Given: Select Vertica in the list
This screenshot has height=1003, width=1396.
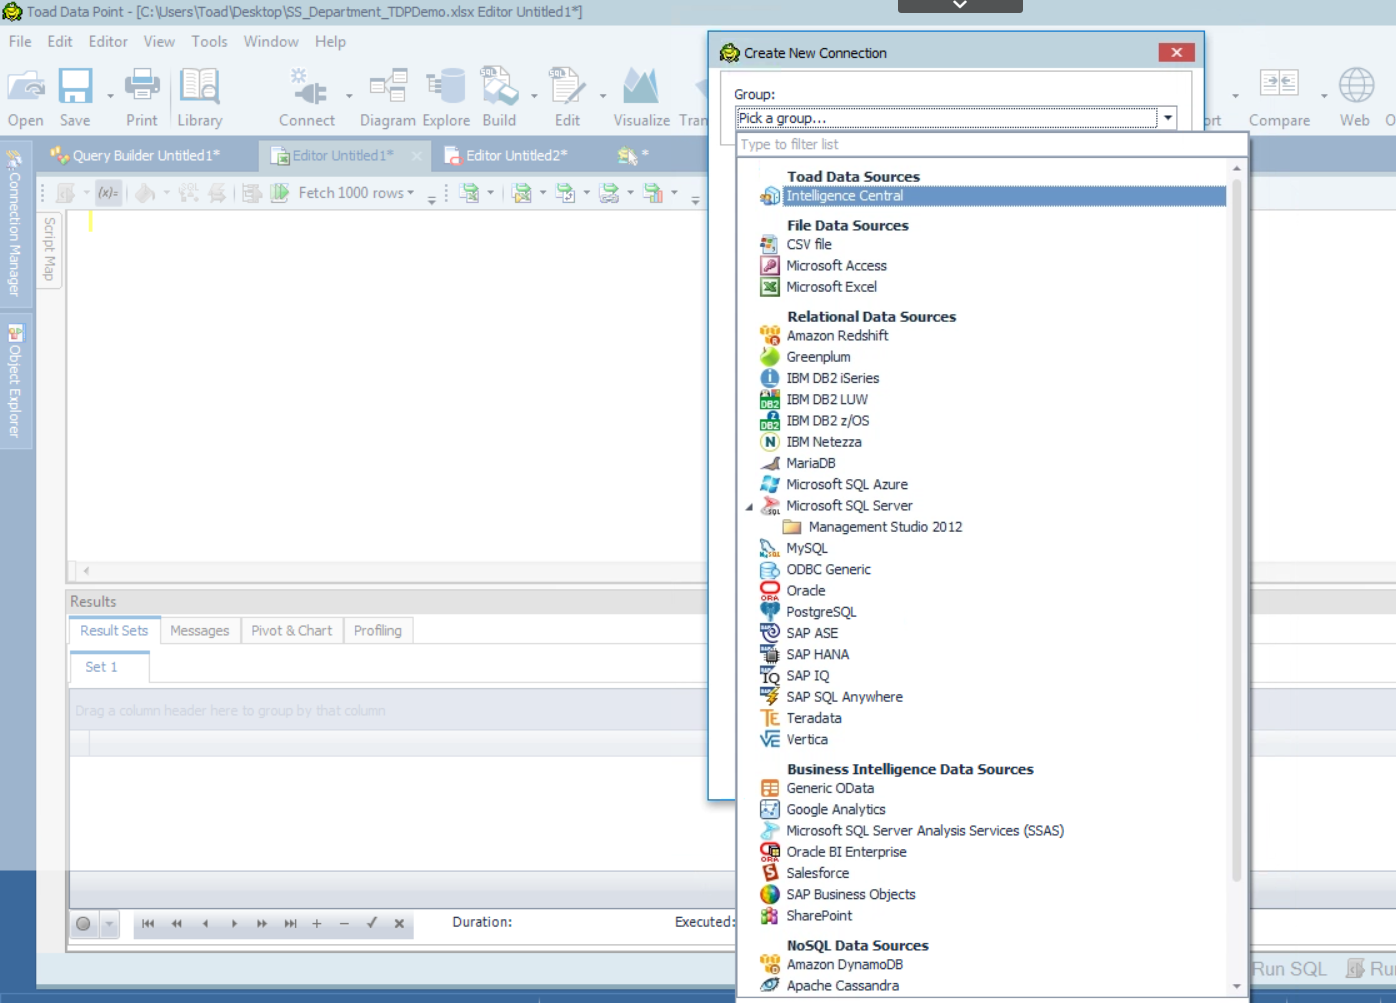Looking at the screenshot, I should [806, 740].
